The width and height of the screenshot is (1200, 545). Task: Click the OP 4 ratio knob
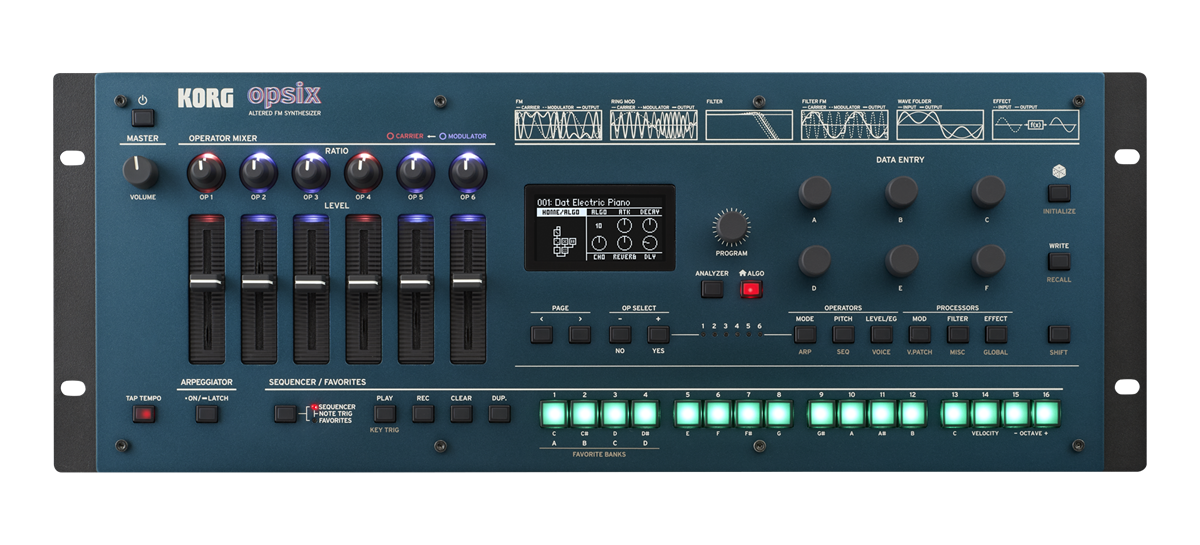363,173
